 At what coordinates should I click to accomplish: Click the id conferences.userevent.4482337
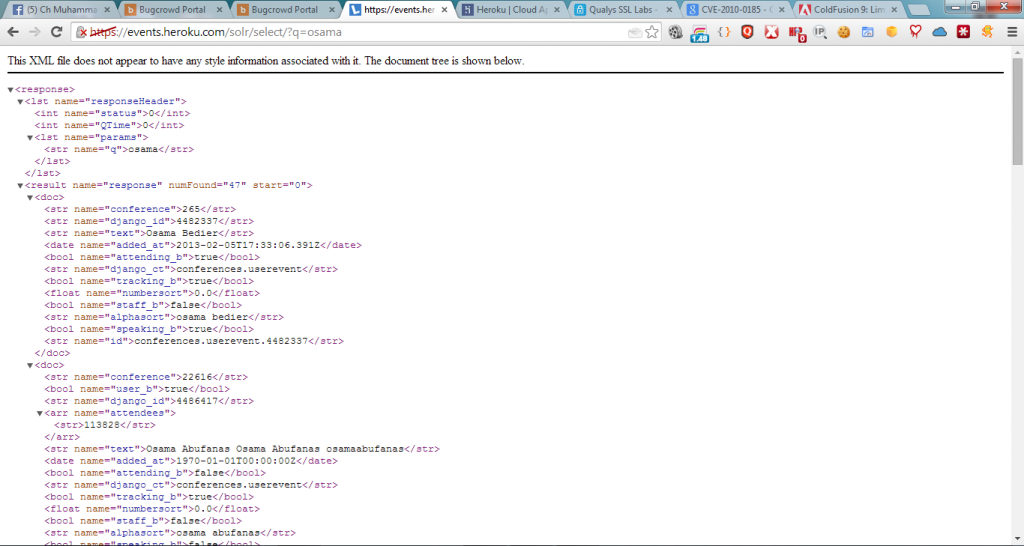(221, 342)
